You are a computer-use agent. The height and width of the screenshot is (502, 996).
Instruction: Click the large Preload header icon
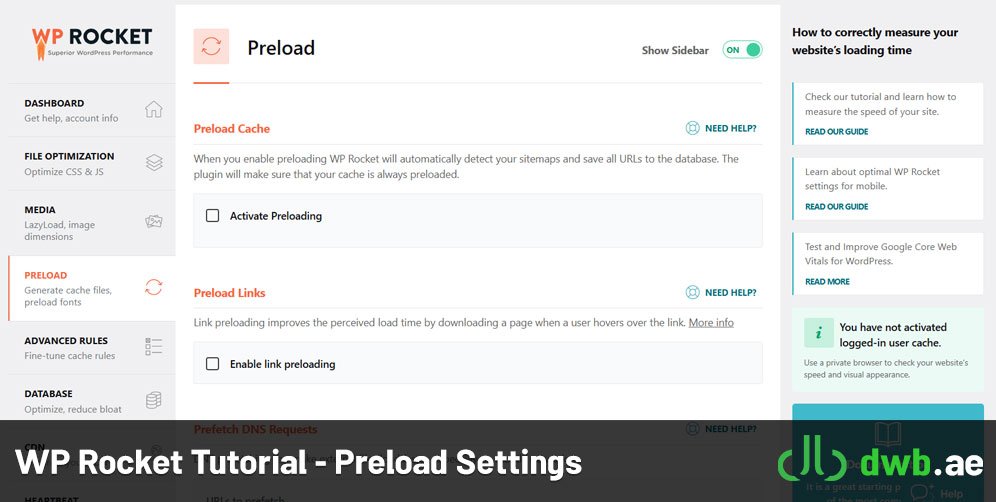212,46
